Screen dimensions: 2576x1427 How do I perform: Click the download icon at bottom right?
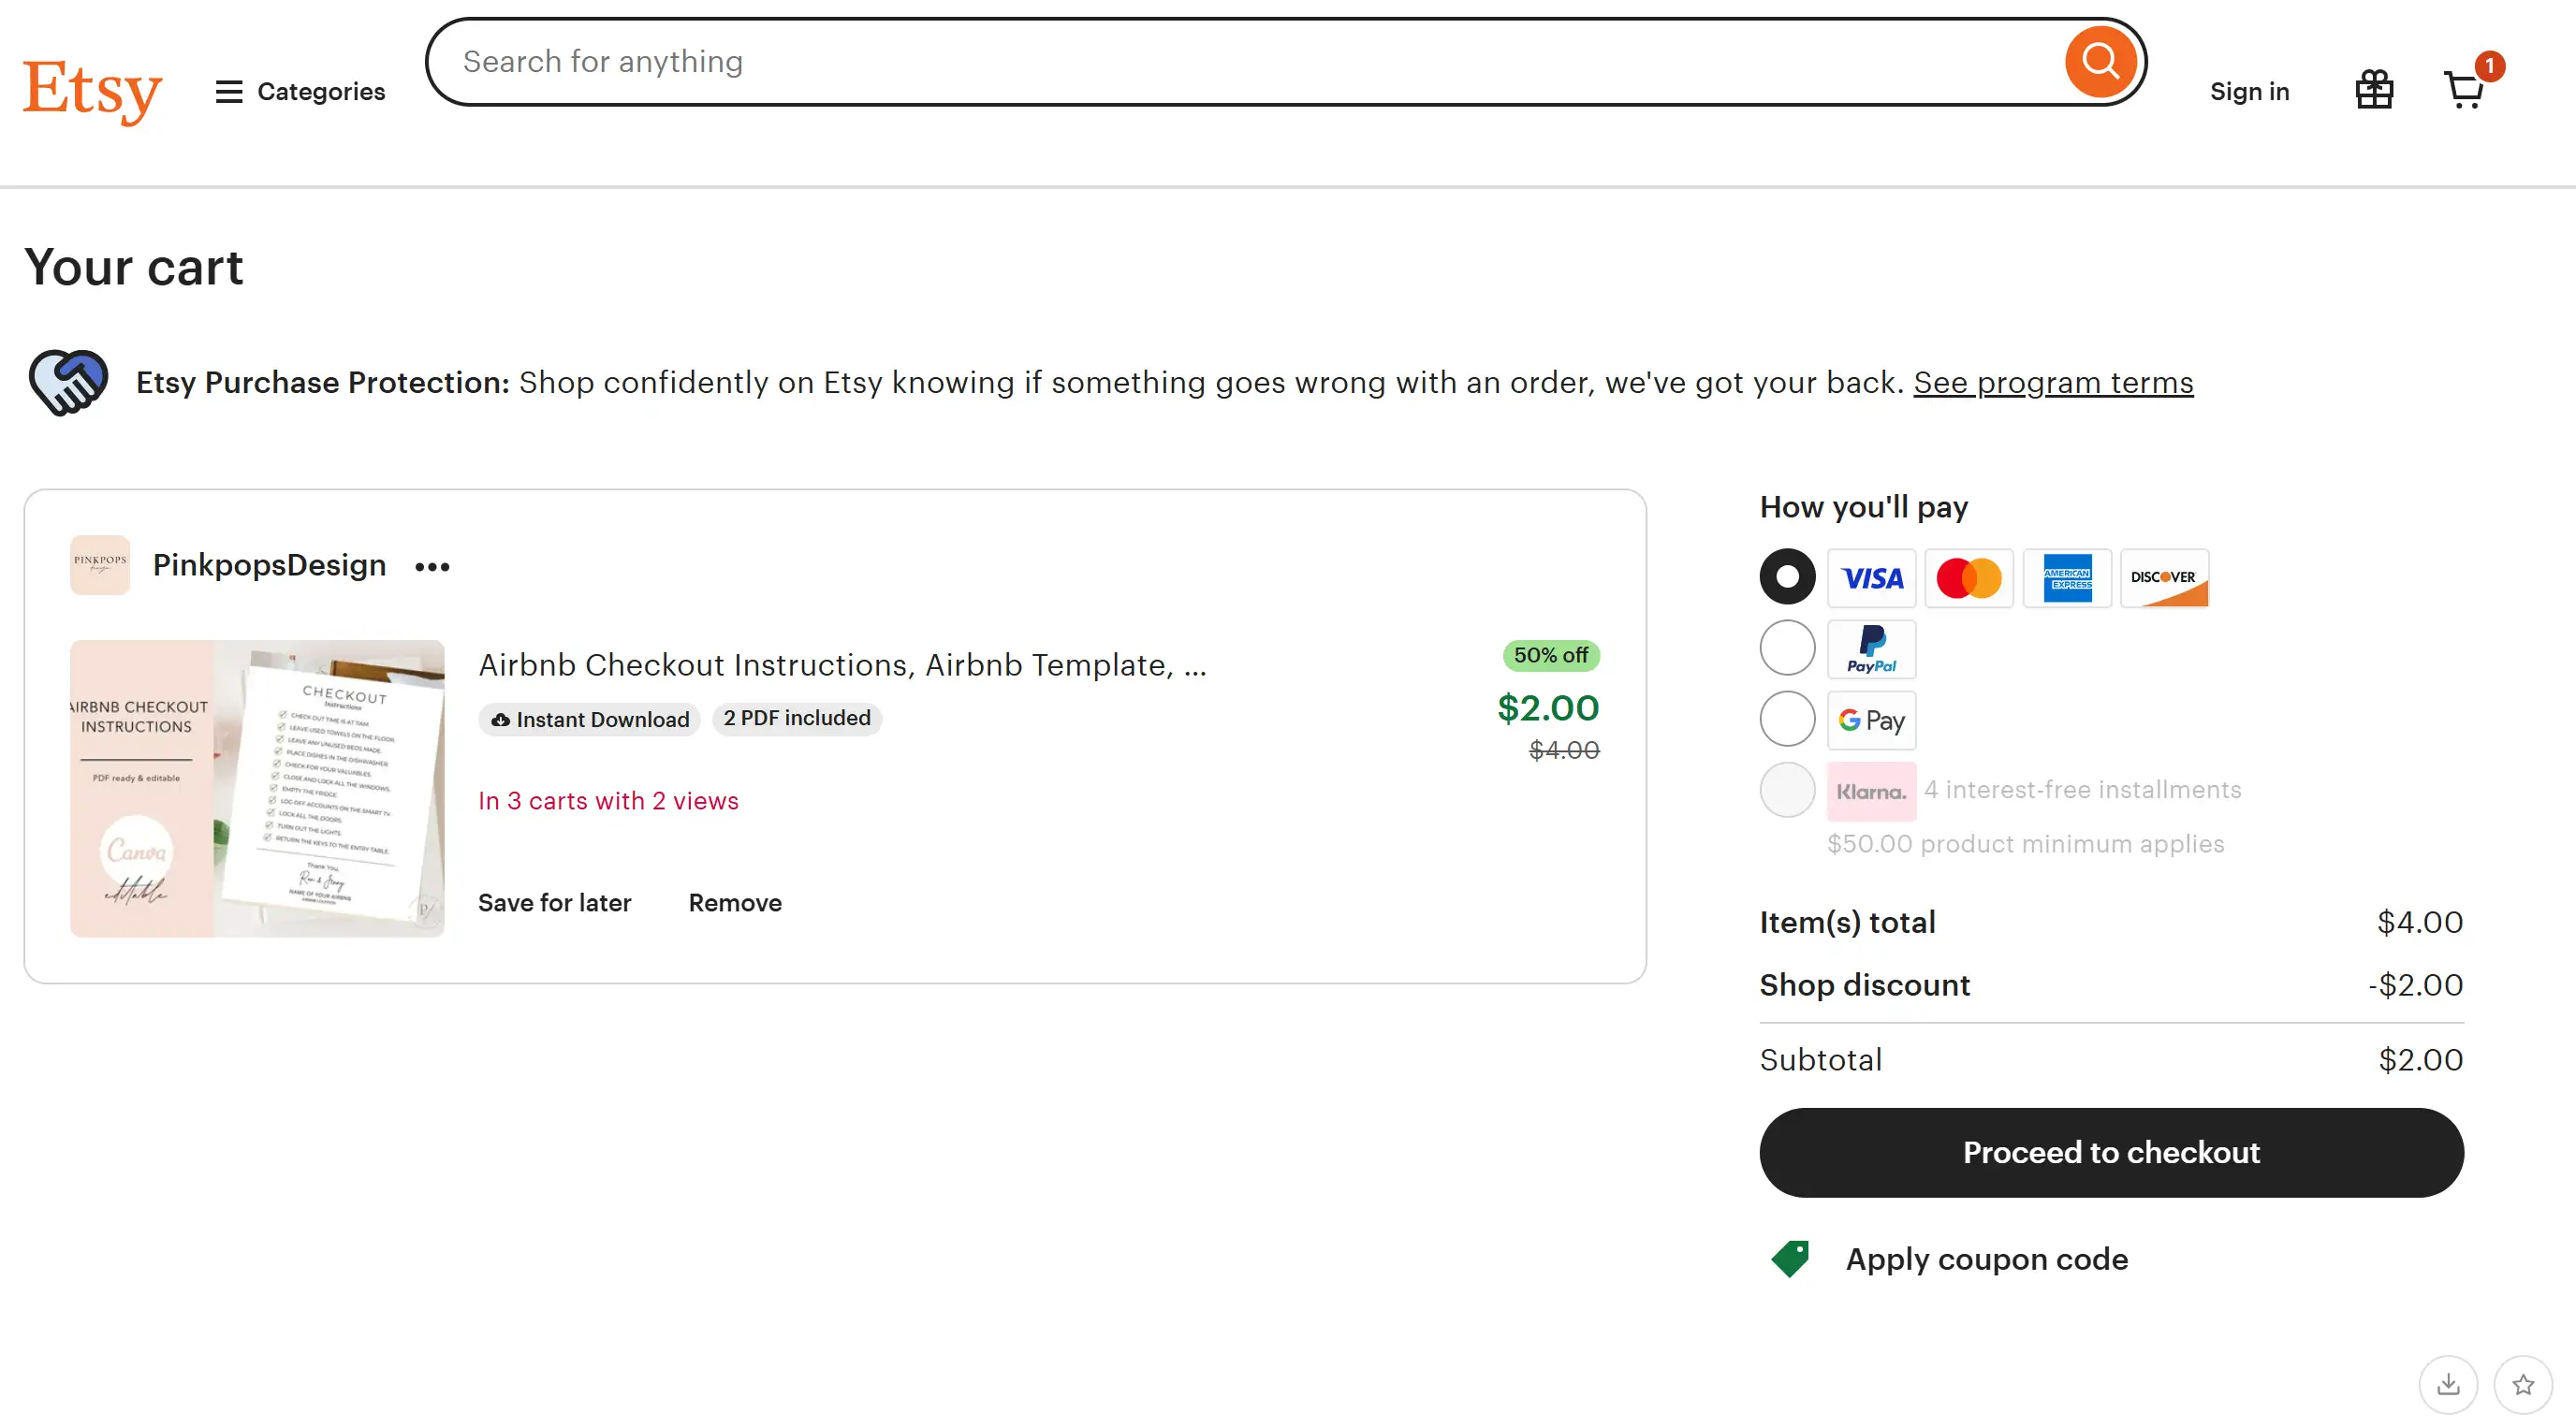[x=2448, y=1385]
